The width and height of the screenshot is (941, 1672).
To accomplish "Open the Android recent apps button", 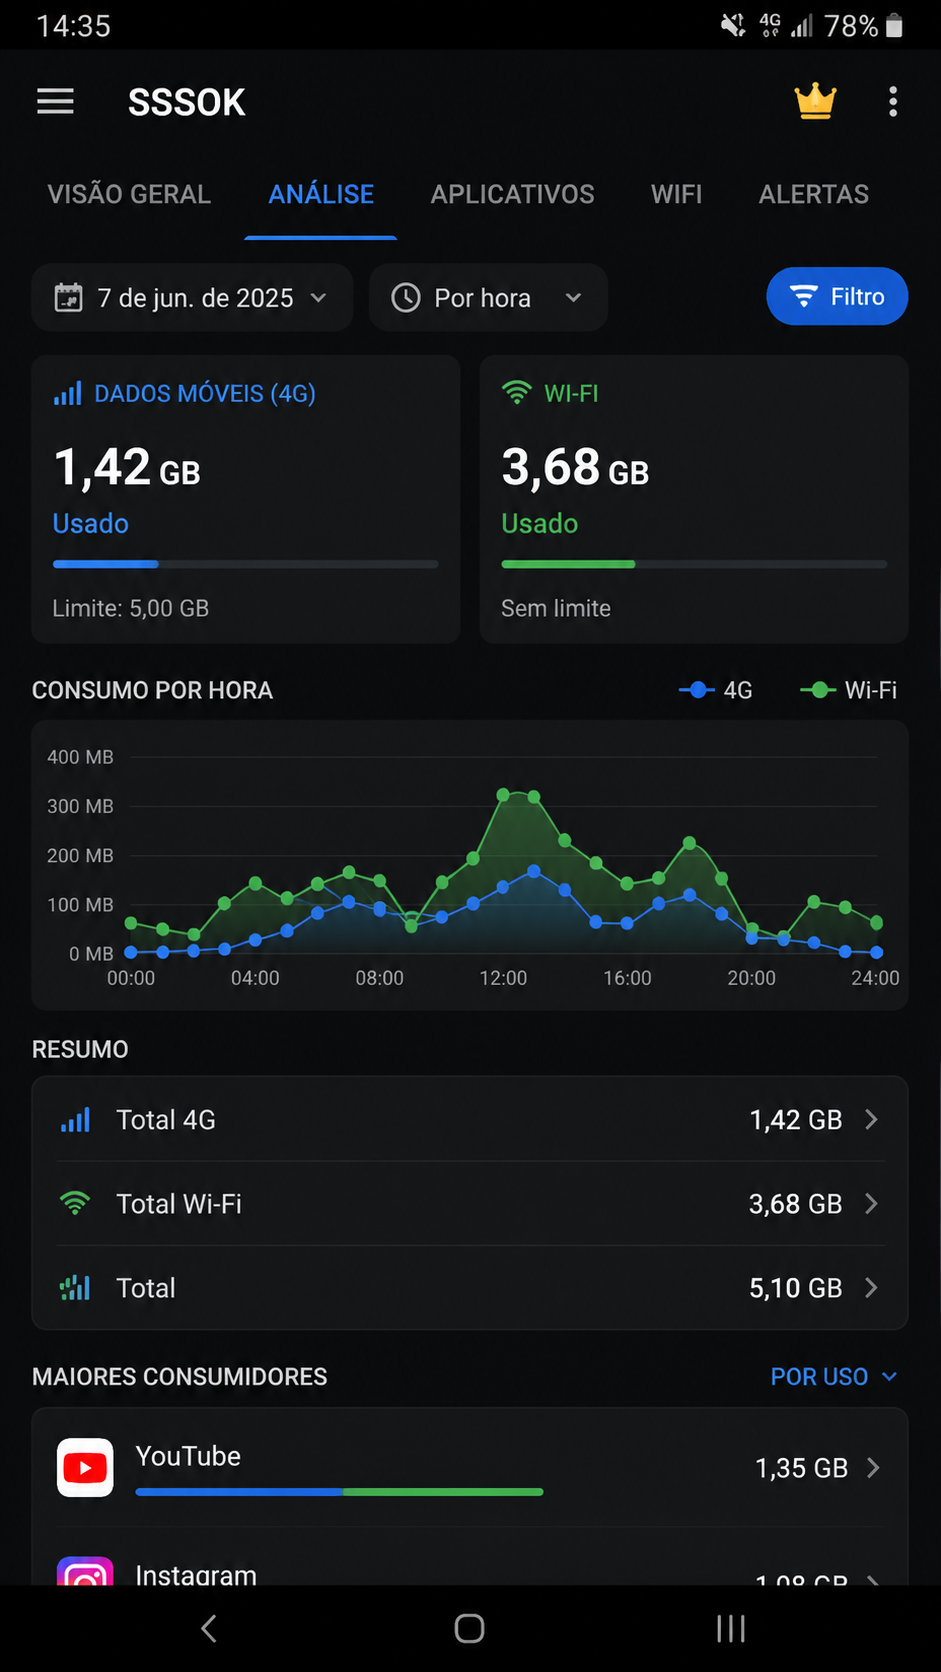I will click(731, 1629).
